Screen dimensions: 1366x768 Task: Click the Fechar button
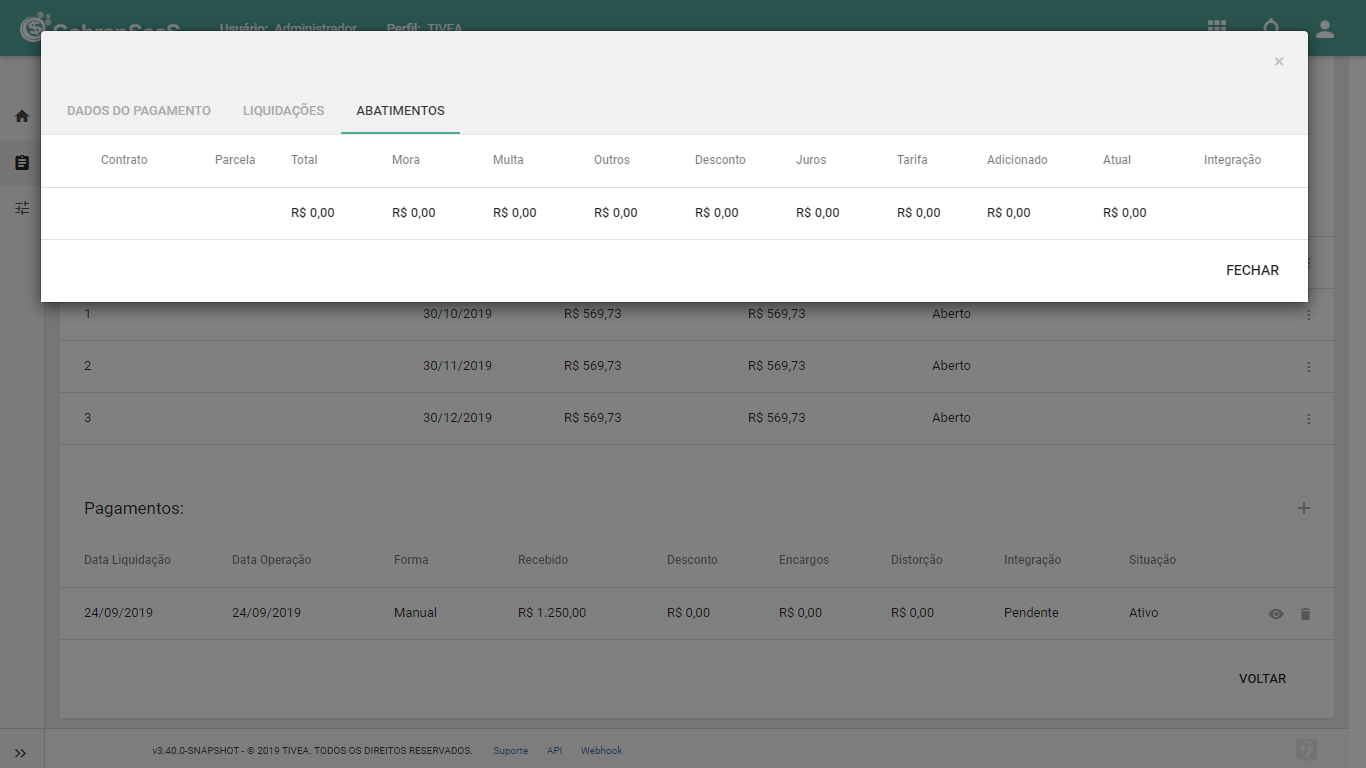coord(1252,270)
